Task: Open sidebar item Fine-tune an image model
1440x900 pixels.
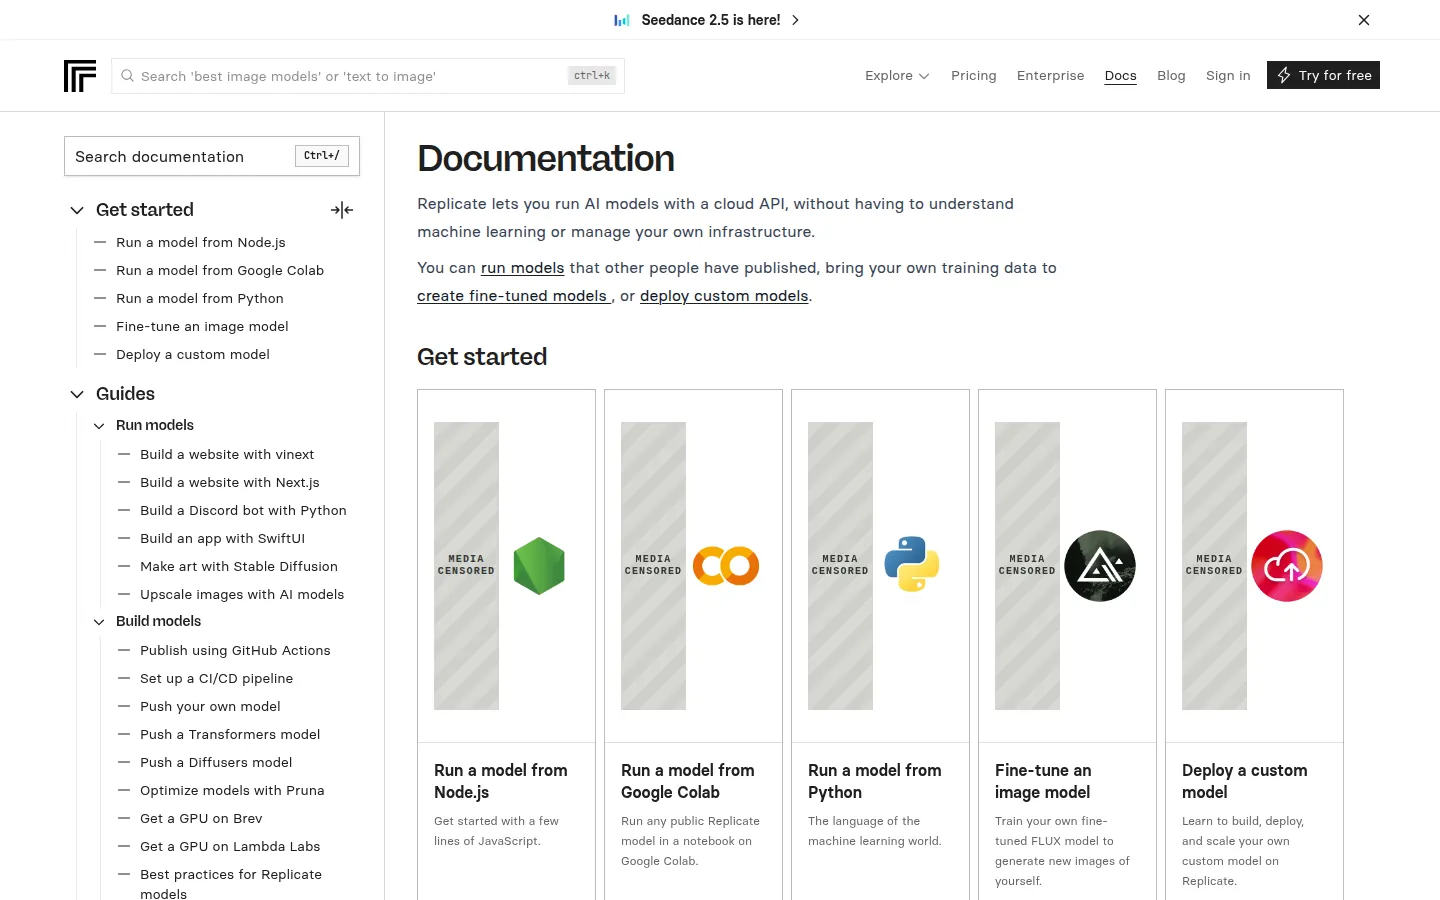Action: (x=202, y=326)
